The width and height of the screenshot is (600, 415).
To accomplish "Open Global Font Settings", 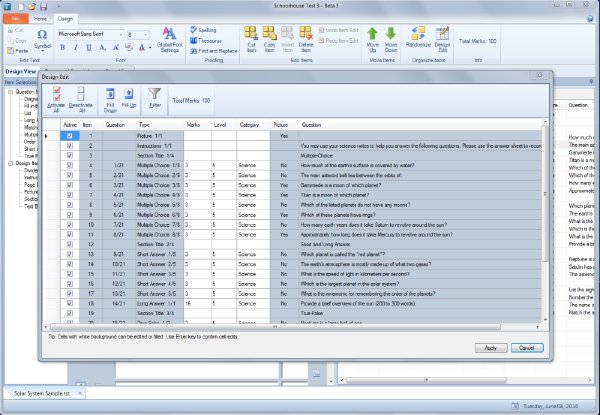I will tap(170, 39).
